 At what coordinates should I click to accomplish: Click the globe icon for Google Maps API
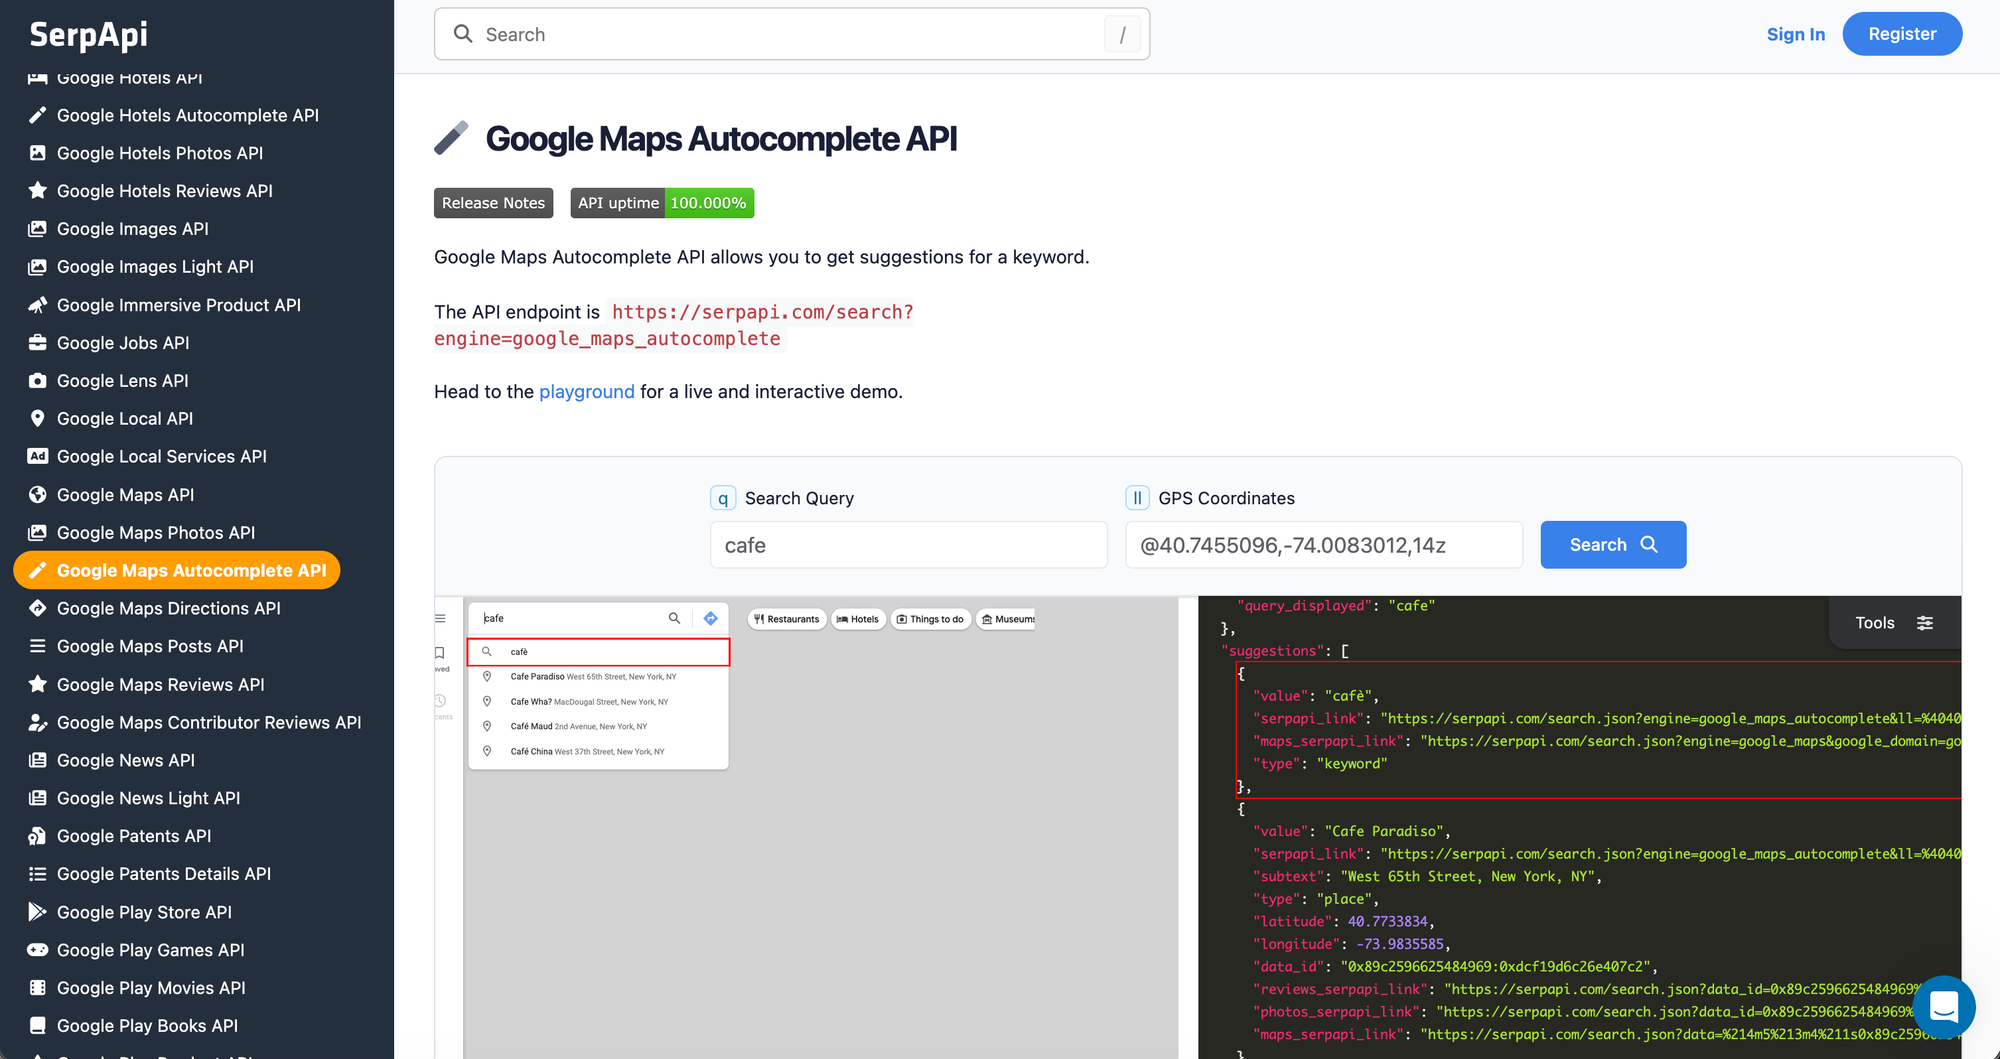click(38, 495)
